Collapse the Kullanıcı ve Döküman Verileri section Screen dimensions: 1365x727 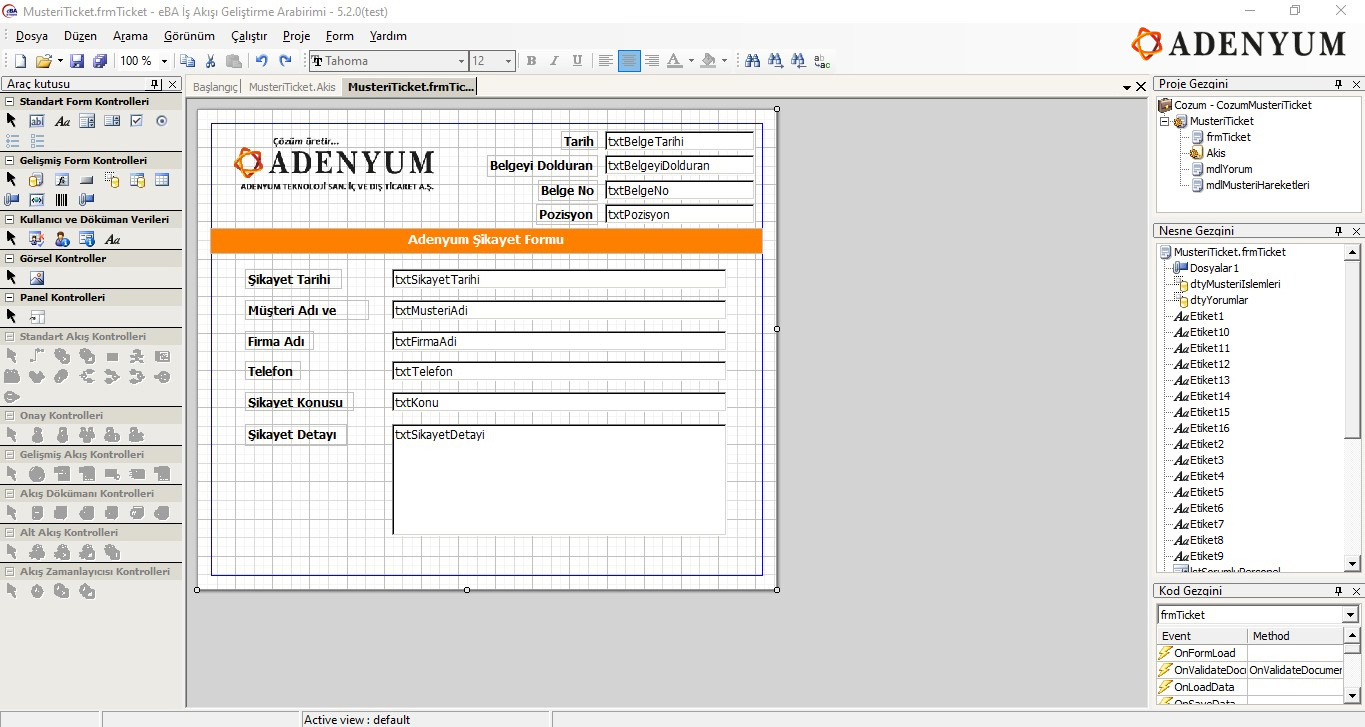(x=10, y=219)
